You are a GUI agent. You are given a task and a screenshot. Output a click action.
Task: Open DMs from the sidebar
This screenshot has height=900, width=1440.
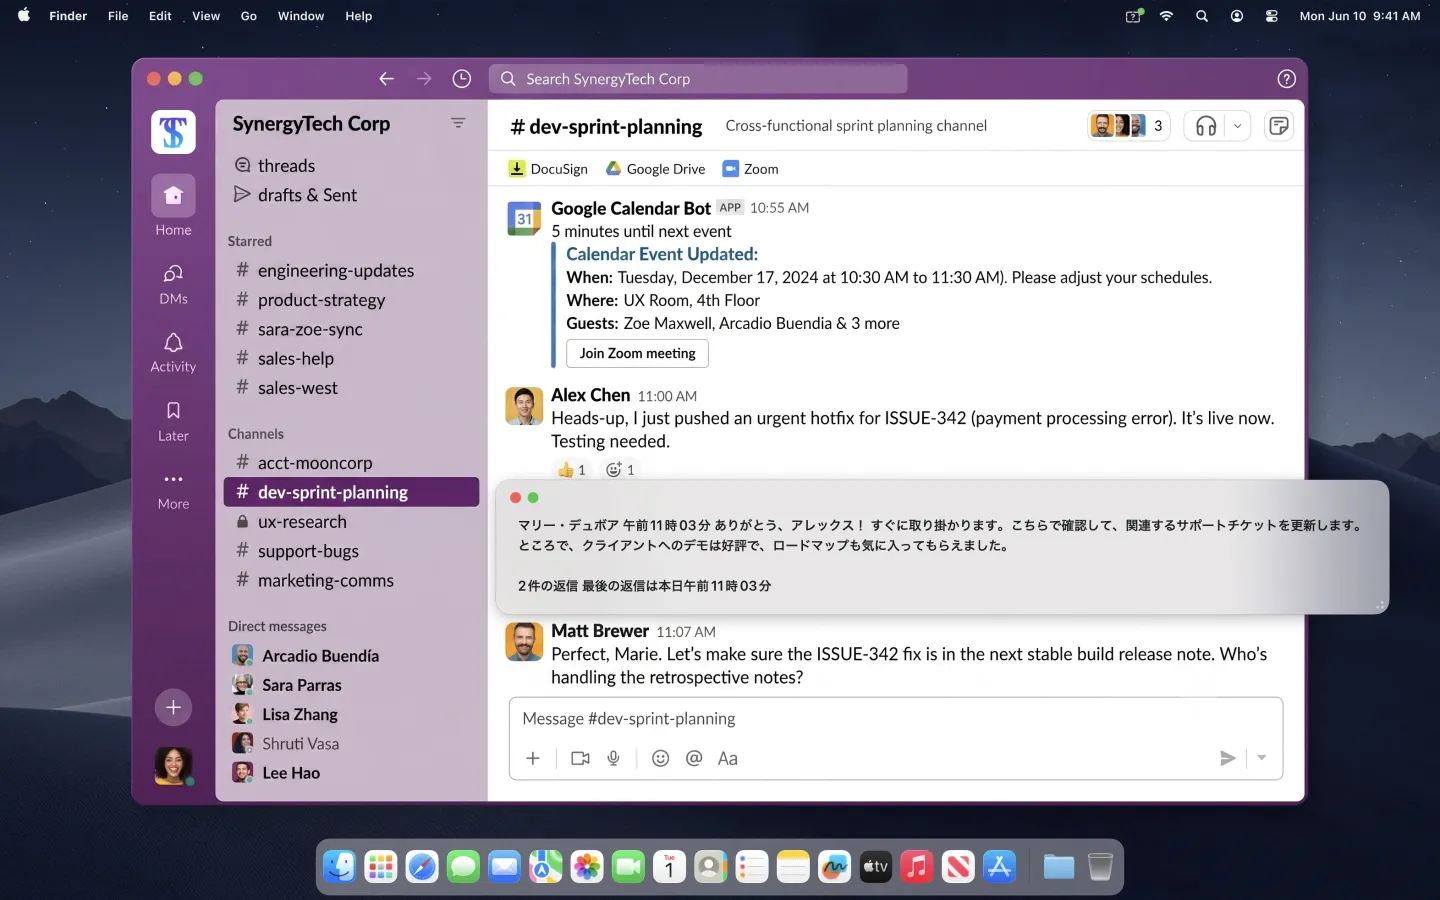point(173,283)
